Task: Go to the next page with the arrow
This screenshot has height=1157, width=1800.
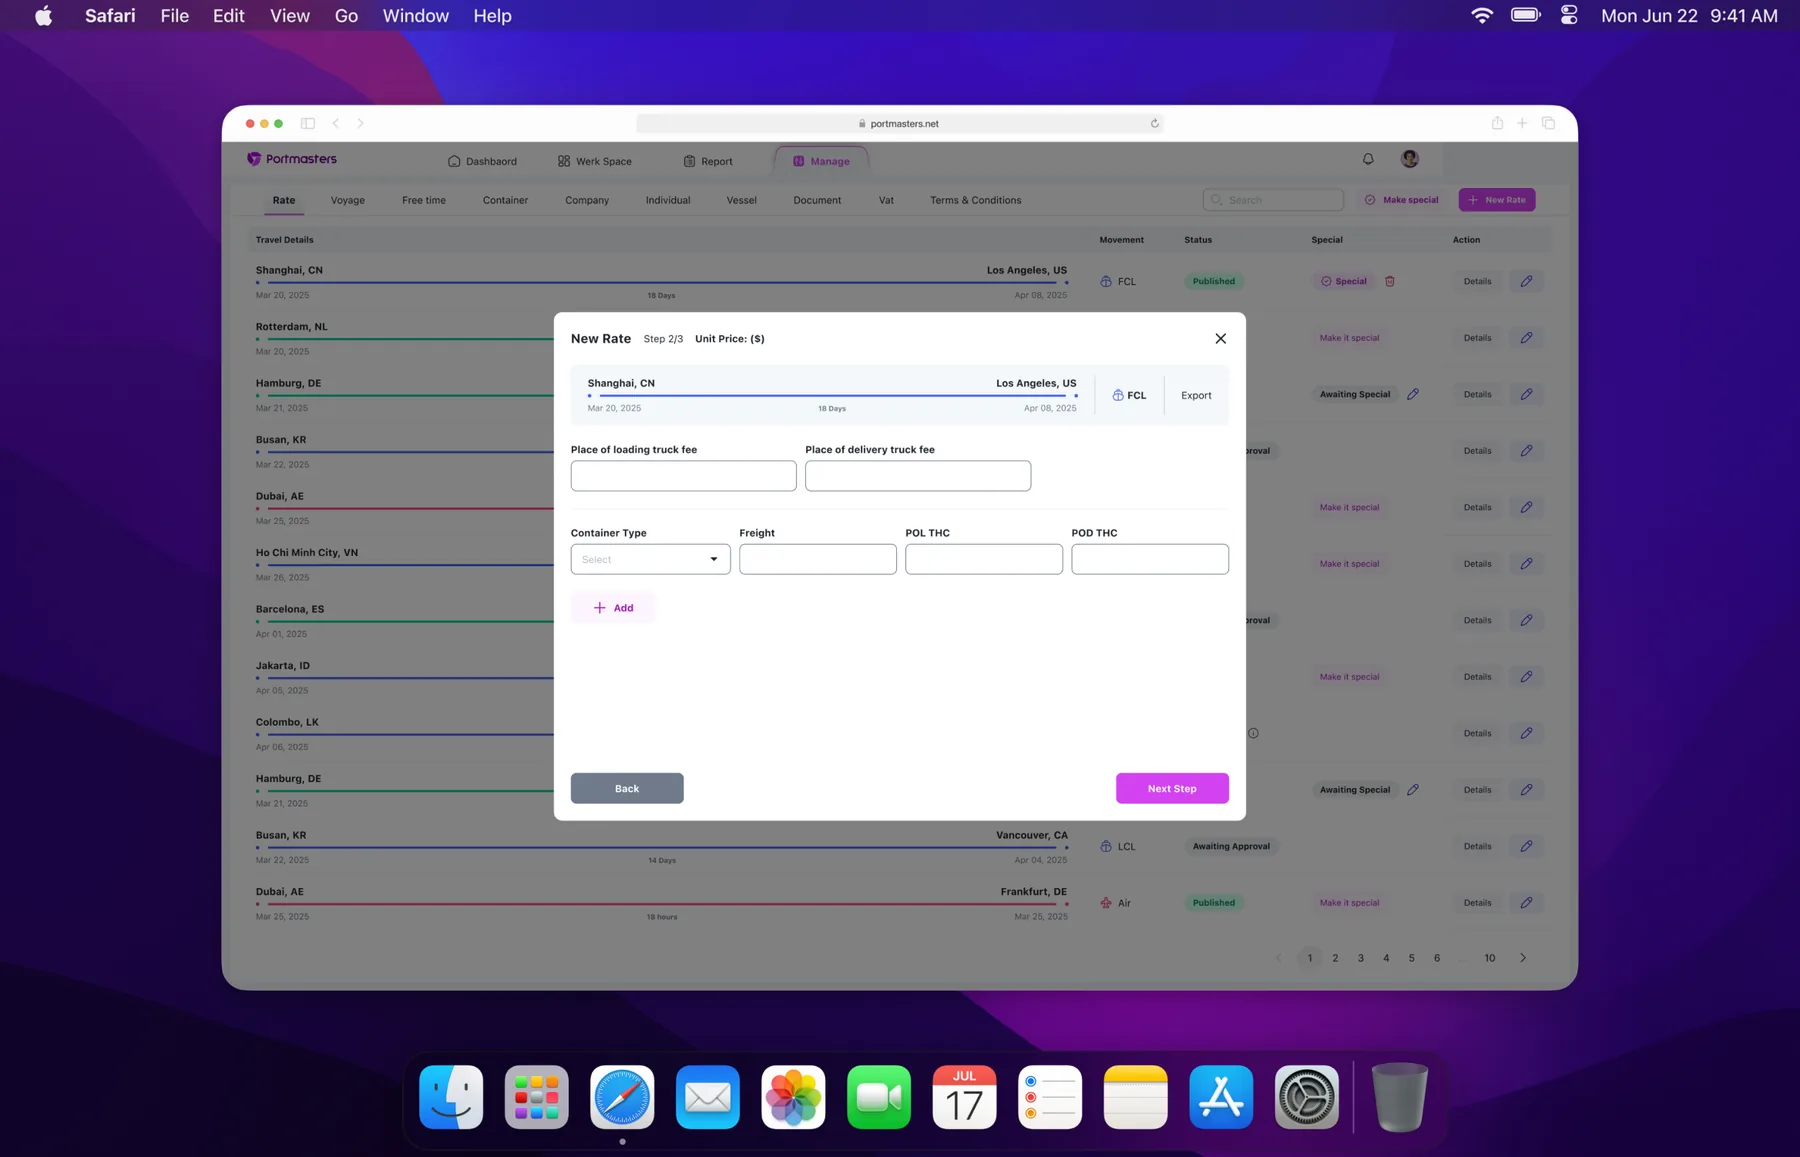Action: (1523, 958)
